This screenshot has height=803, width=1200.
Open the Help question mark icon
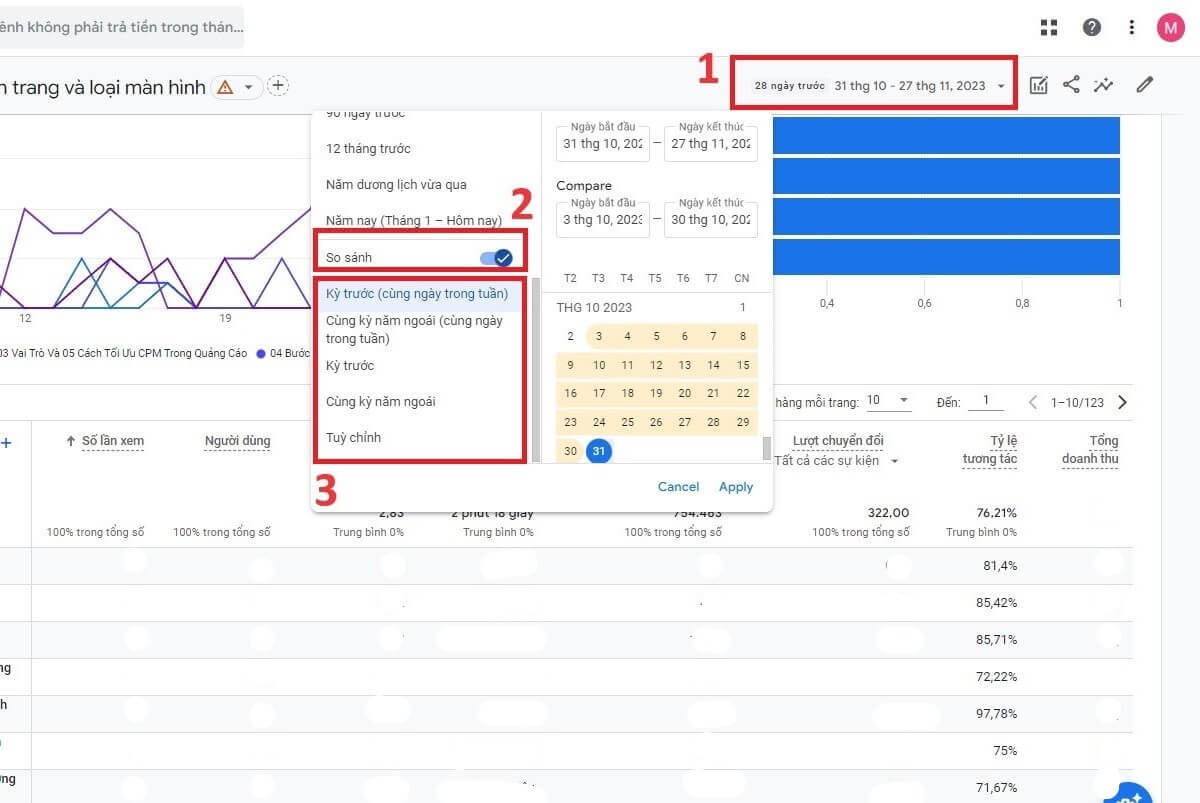tap(1092, 27)
